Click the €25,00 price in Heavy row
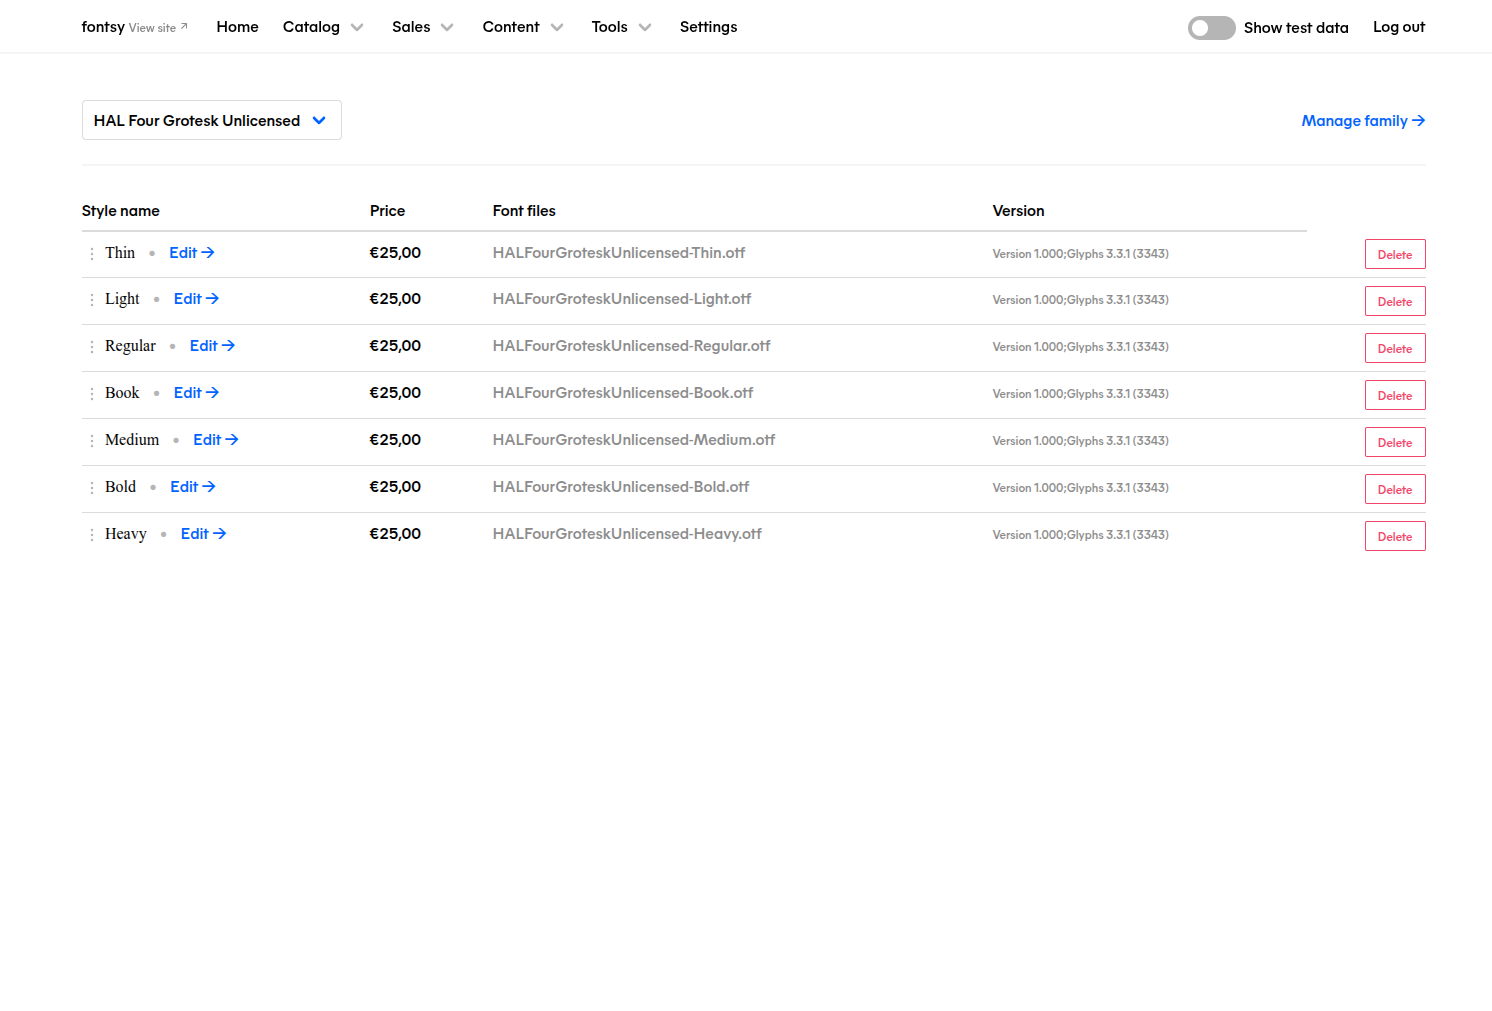Screen dimensions: 1492x1011 tap(395, 534)
